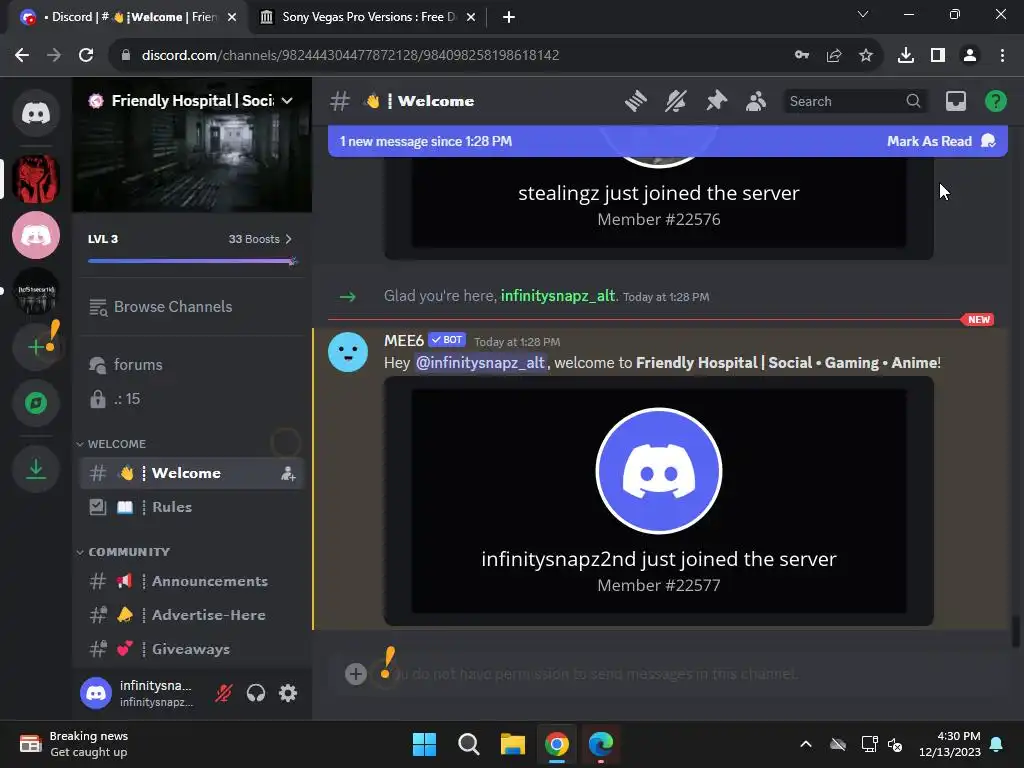This screenshot has width=1024, height=768.
Task: Open the tab search dropdown chevron
Action: [863, 14]
